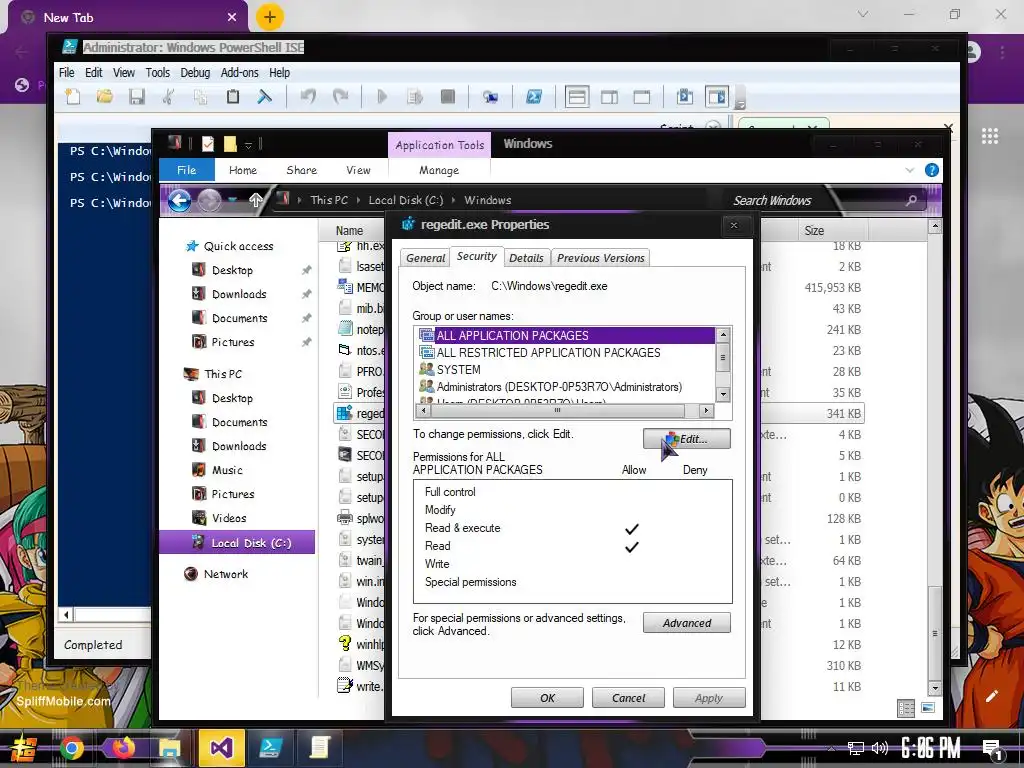Switch to General tab in Properties

point(425,258)
